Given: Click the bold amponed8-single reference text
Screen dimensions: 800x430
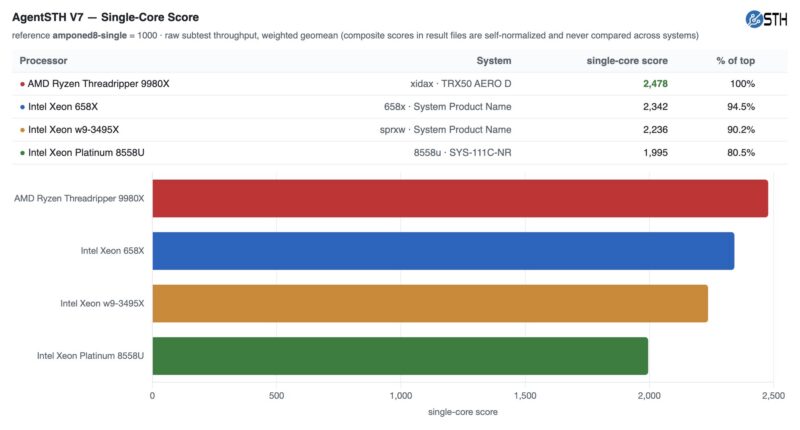Looking at the screenshot, I should pos(89,36).
